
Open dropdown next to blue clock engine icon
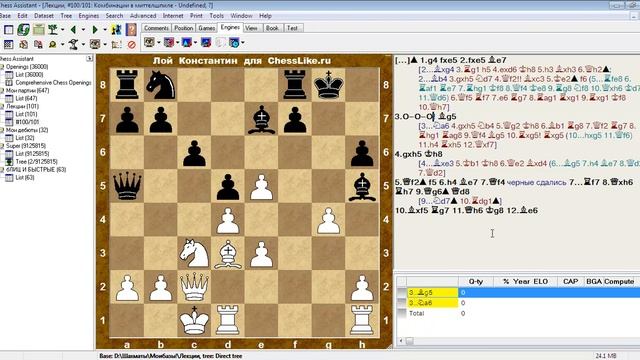243,43
